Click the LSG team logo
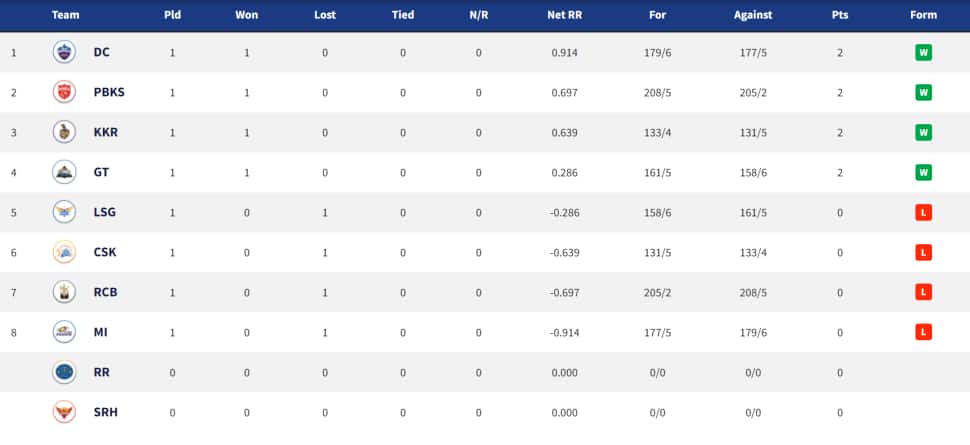The image size is (970, 445). (64, 212)
